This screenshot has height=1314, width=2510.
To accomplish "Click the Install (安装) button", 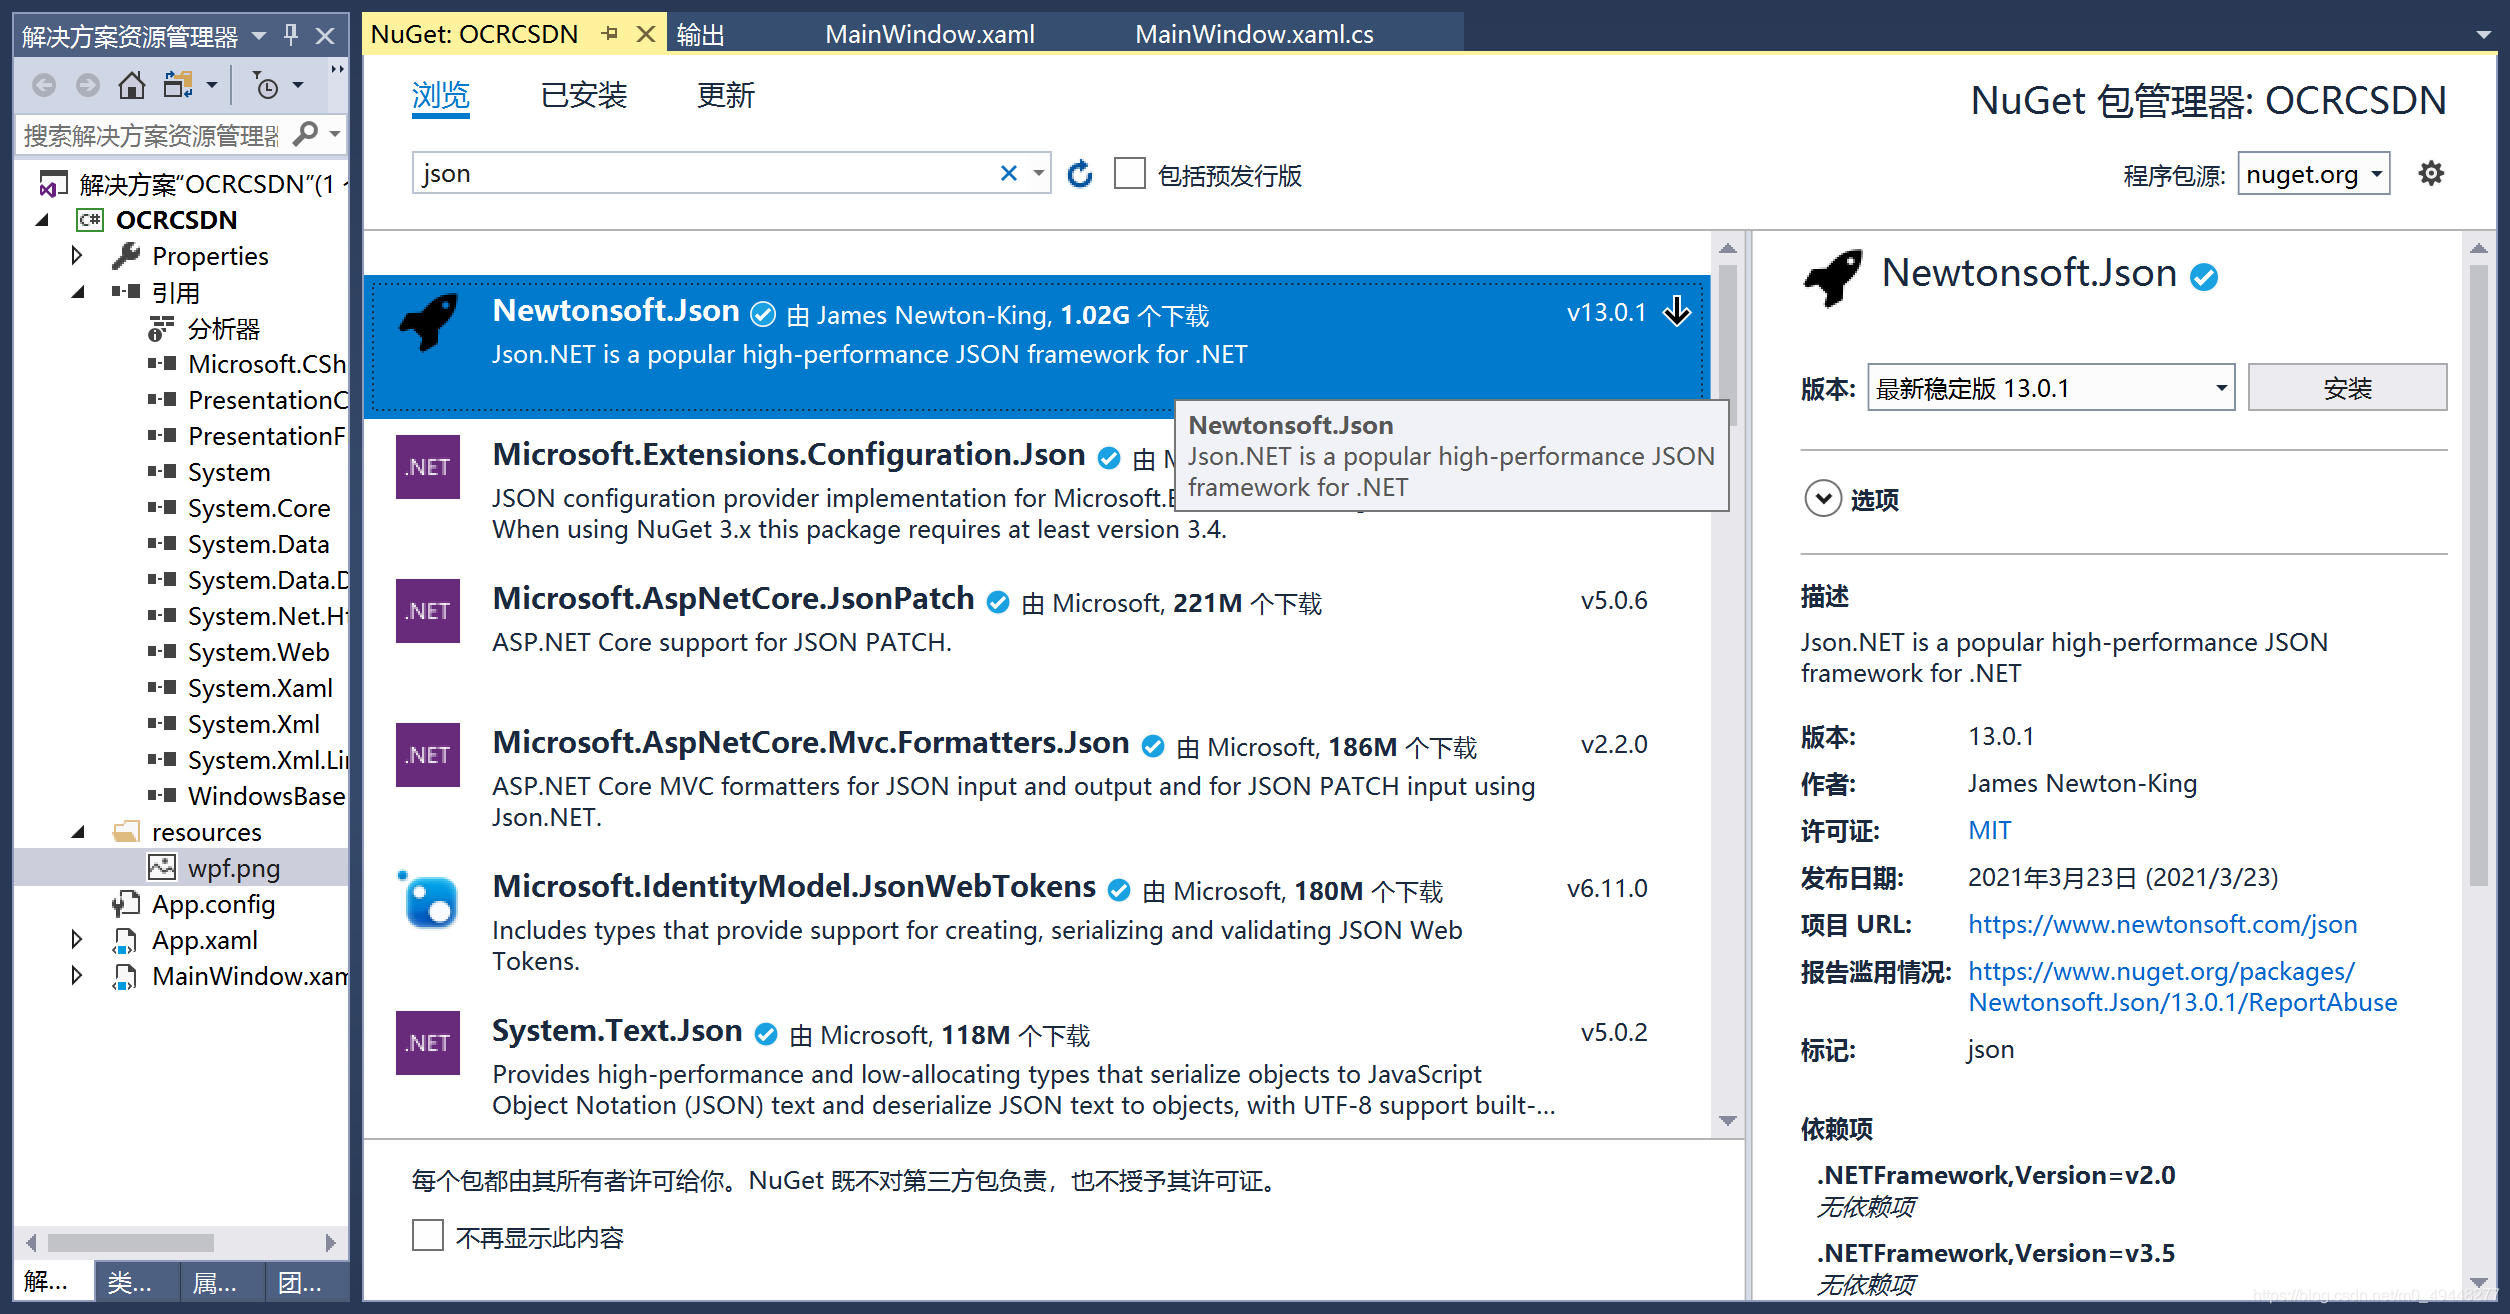I will pyautogui.click(x=2347, y=387).
